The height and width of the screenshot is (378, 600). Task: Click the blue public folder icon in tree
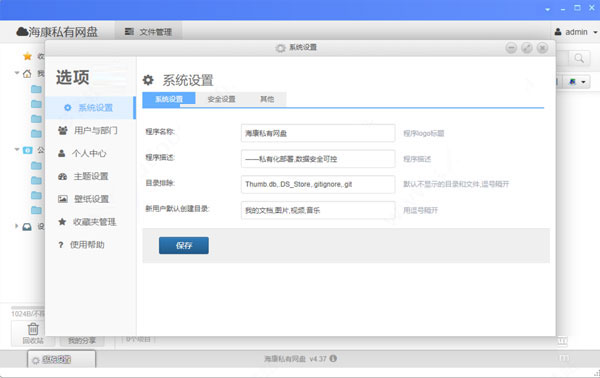click(x=28, y=150)
